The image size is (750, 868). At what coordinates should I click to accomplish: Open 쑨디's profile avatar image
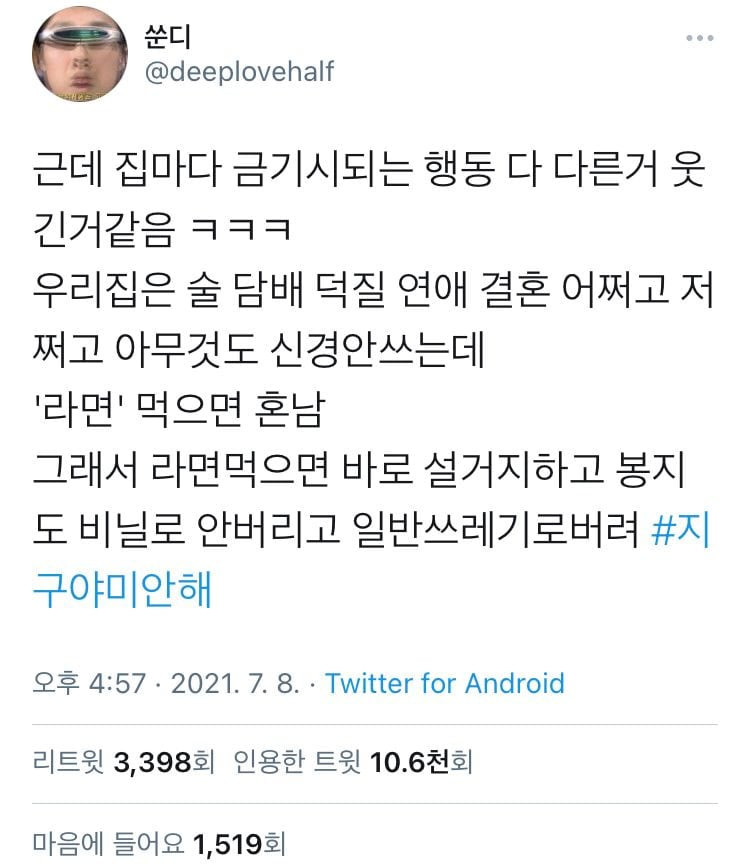pos(80,54)
